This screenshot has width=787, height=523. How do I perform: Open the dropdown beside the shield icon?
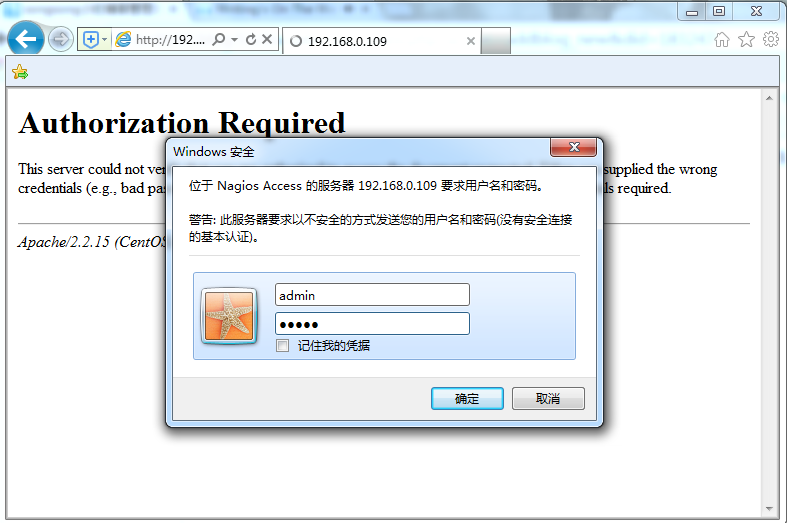tap(104, 39)
